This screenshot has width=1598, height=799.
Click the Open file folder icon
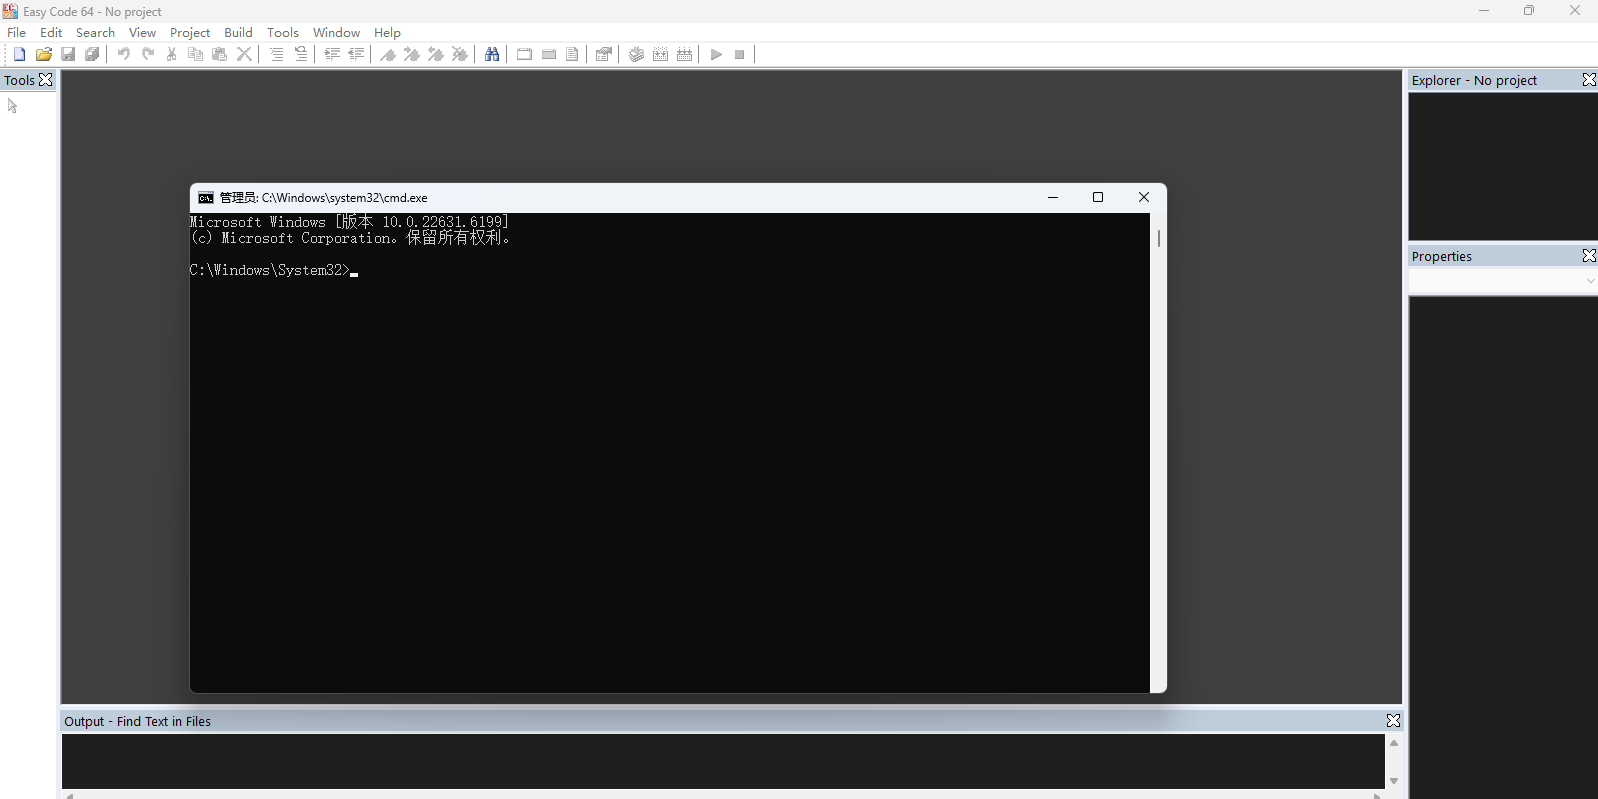[44, 54]
